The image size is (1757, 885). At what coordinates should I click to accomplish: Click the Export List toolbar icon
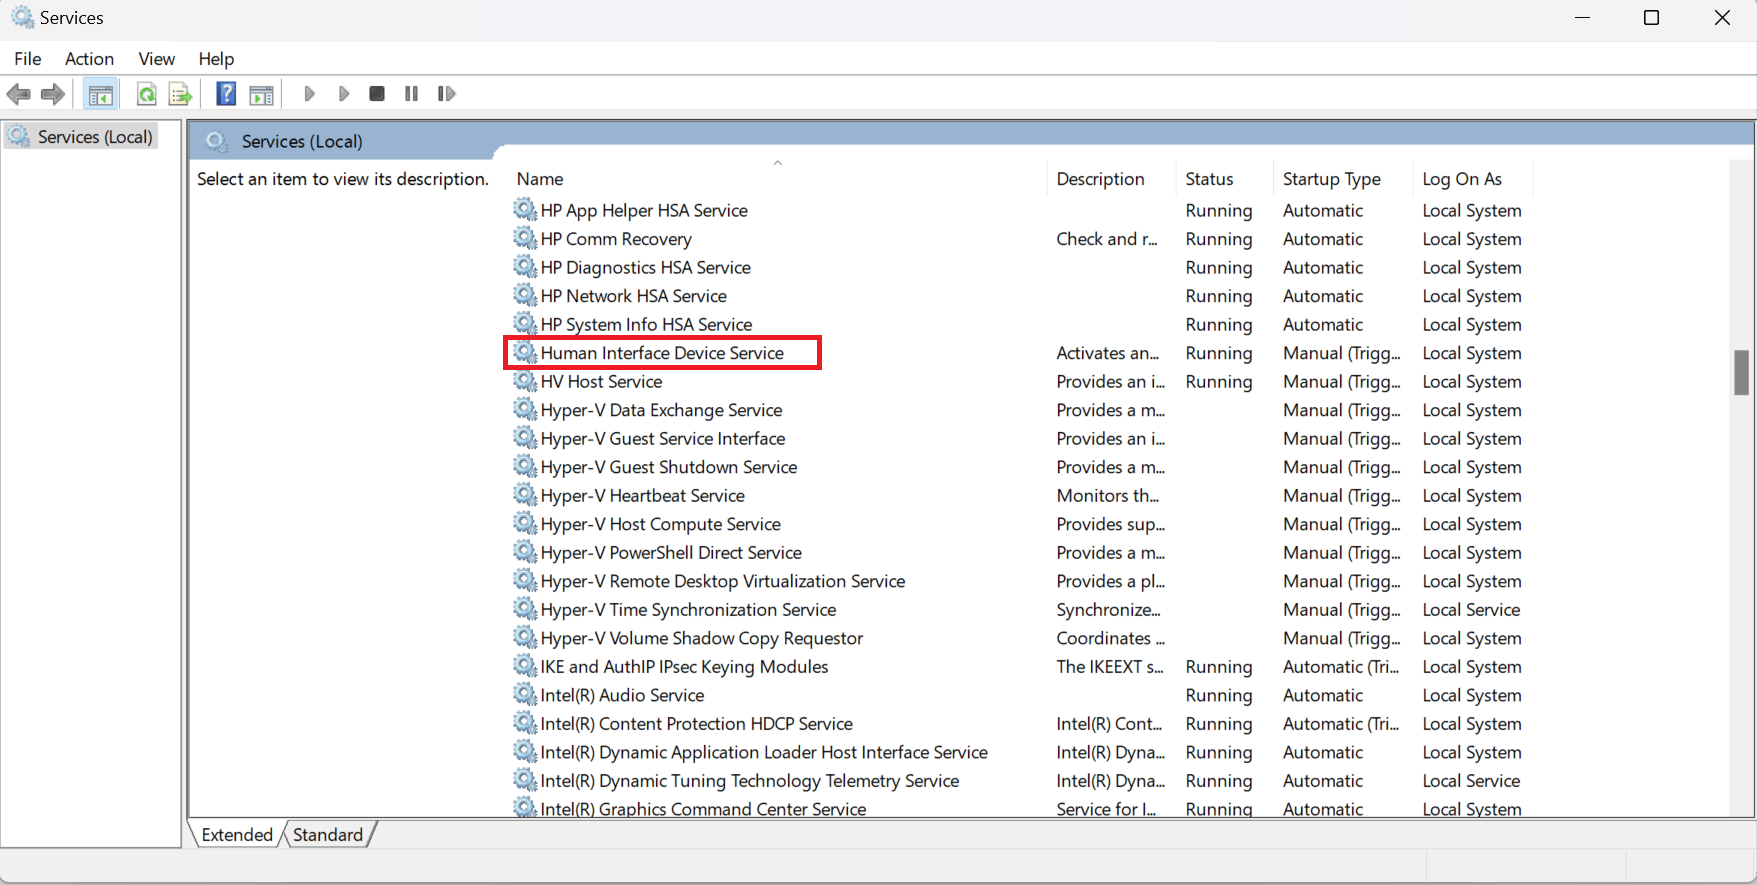(x=180, y=94)
